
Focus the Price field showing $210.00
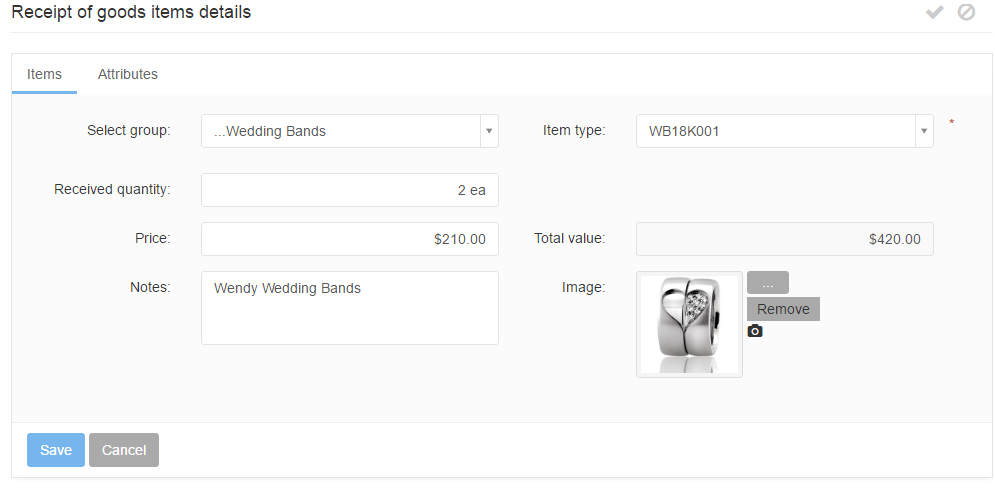point(349,239)
